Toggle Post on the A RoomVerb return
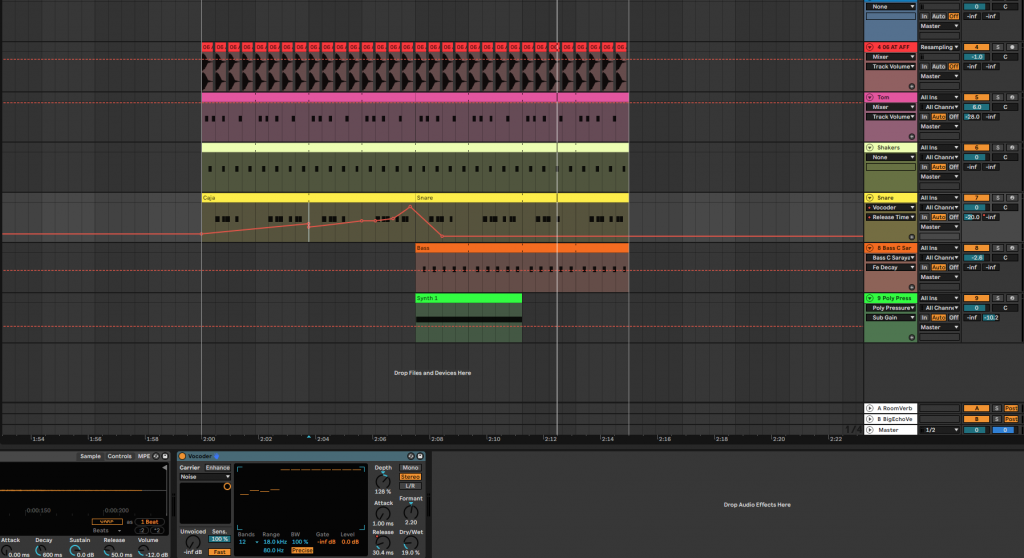The width and height of the screenshot is (1024, 558). 1011,408
